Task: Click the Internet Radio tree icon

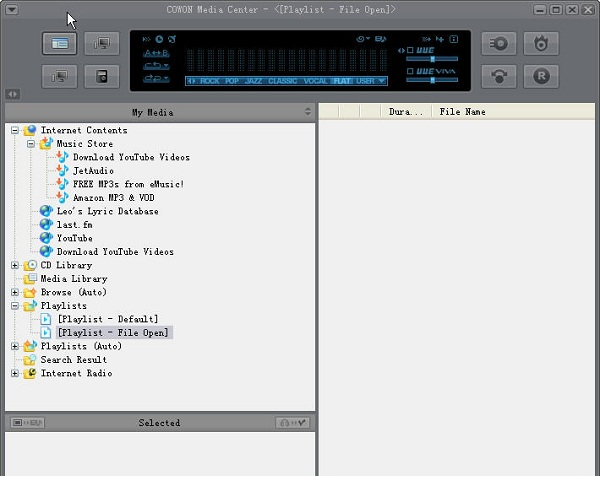Action: click(x=30, y=374)
